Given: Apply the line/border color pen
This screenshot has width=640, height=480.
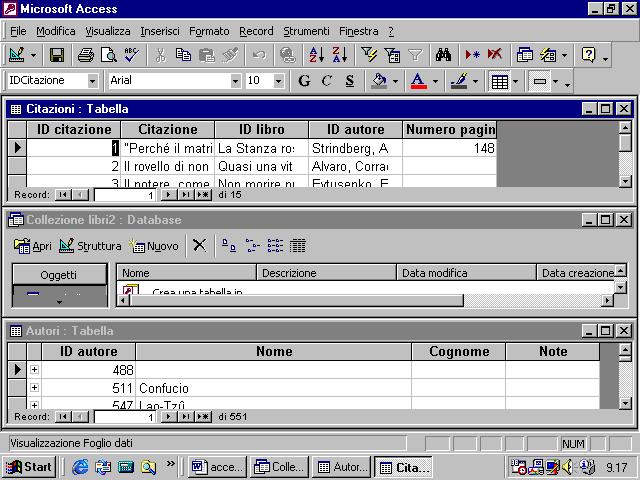Looking at the screenshot, I should tap(459, 81).
